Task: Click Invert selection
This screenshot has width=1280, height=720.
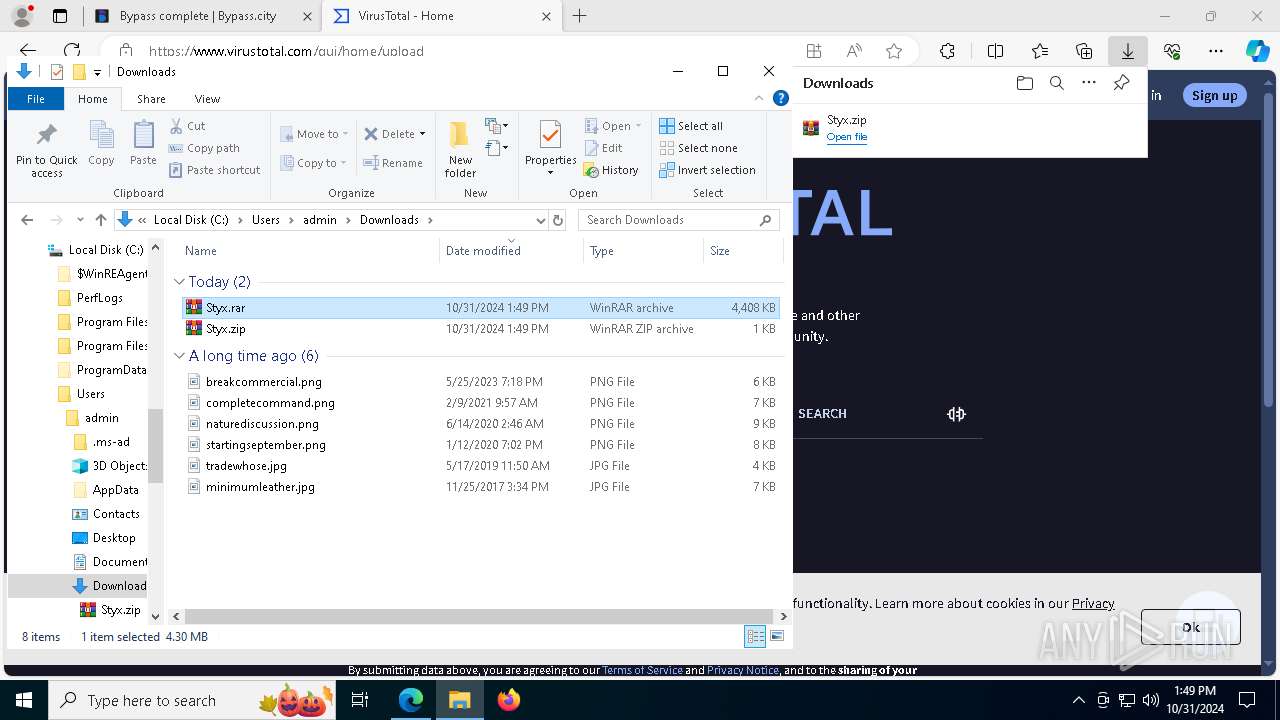Action: 707,170
